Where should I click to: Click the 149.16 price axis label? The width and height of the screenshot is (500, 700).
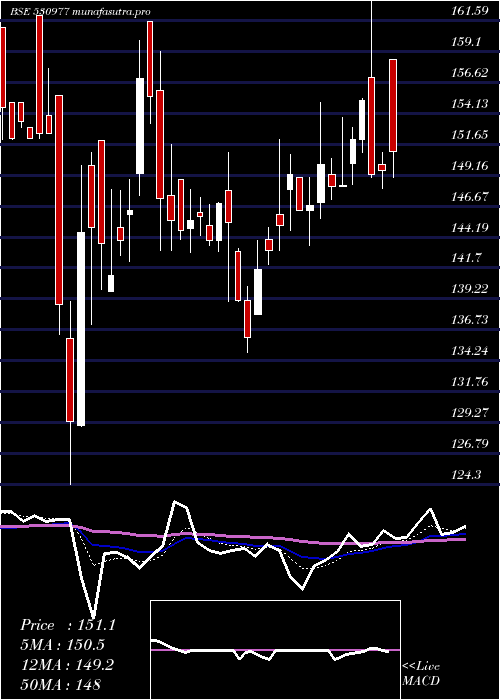(x=469, y=166)
